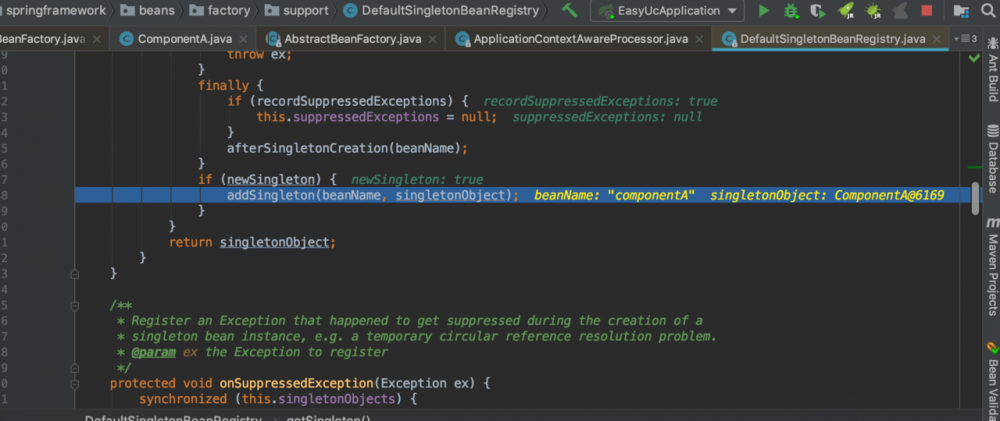This screenshot has height=421, width=1000.
Task: Click DefaultSingletonBeanRegistry class breadcrumb in navigation bar
Action: [x=441, y=10]
